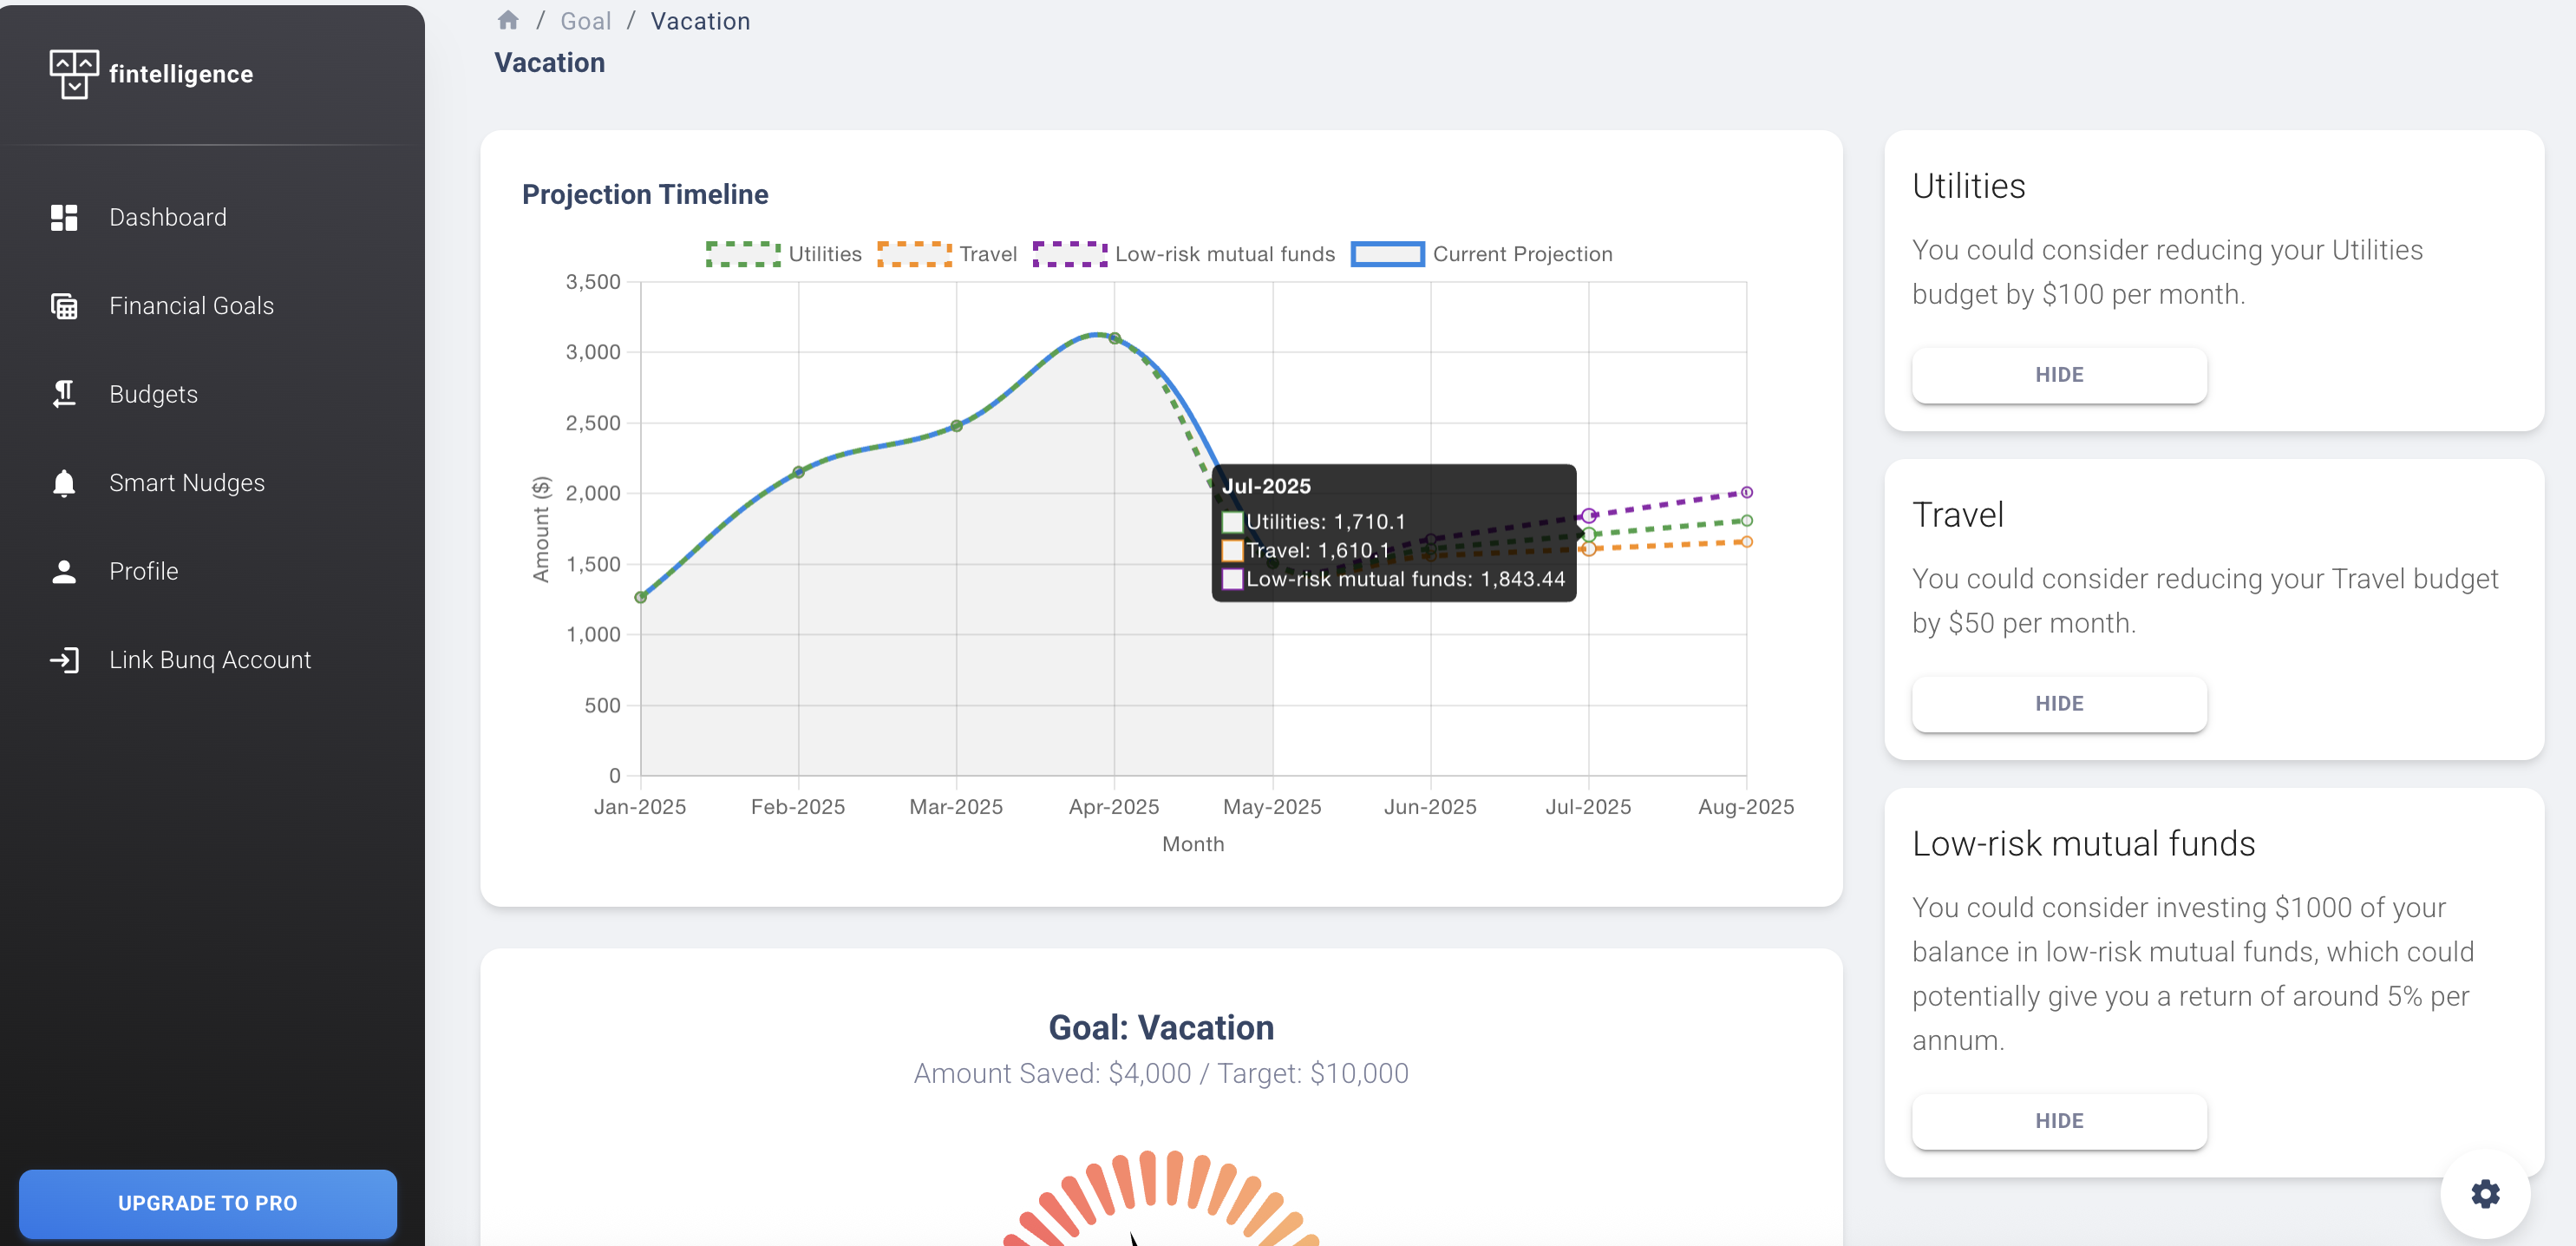Open the settings gear button

[2484, 1193]
